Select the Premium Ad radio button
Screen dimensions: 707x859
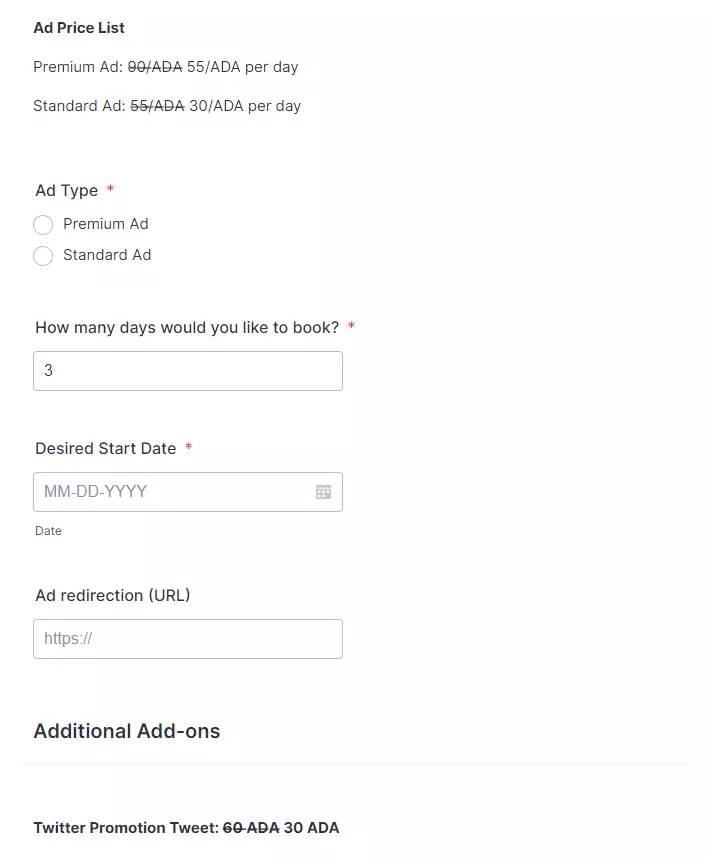click(x=43, y=225)
